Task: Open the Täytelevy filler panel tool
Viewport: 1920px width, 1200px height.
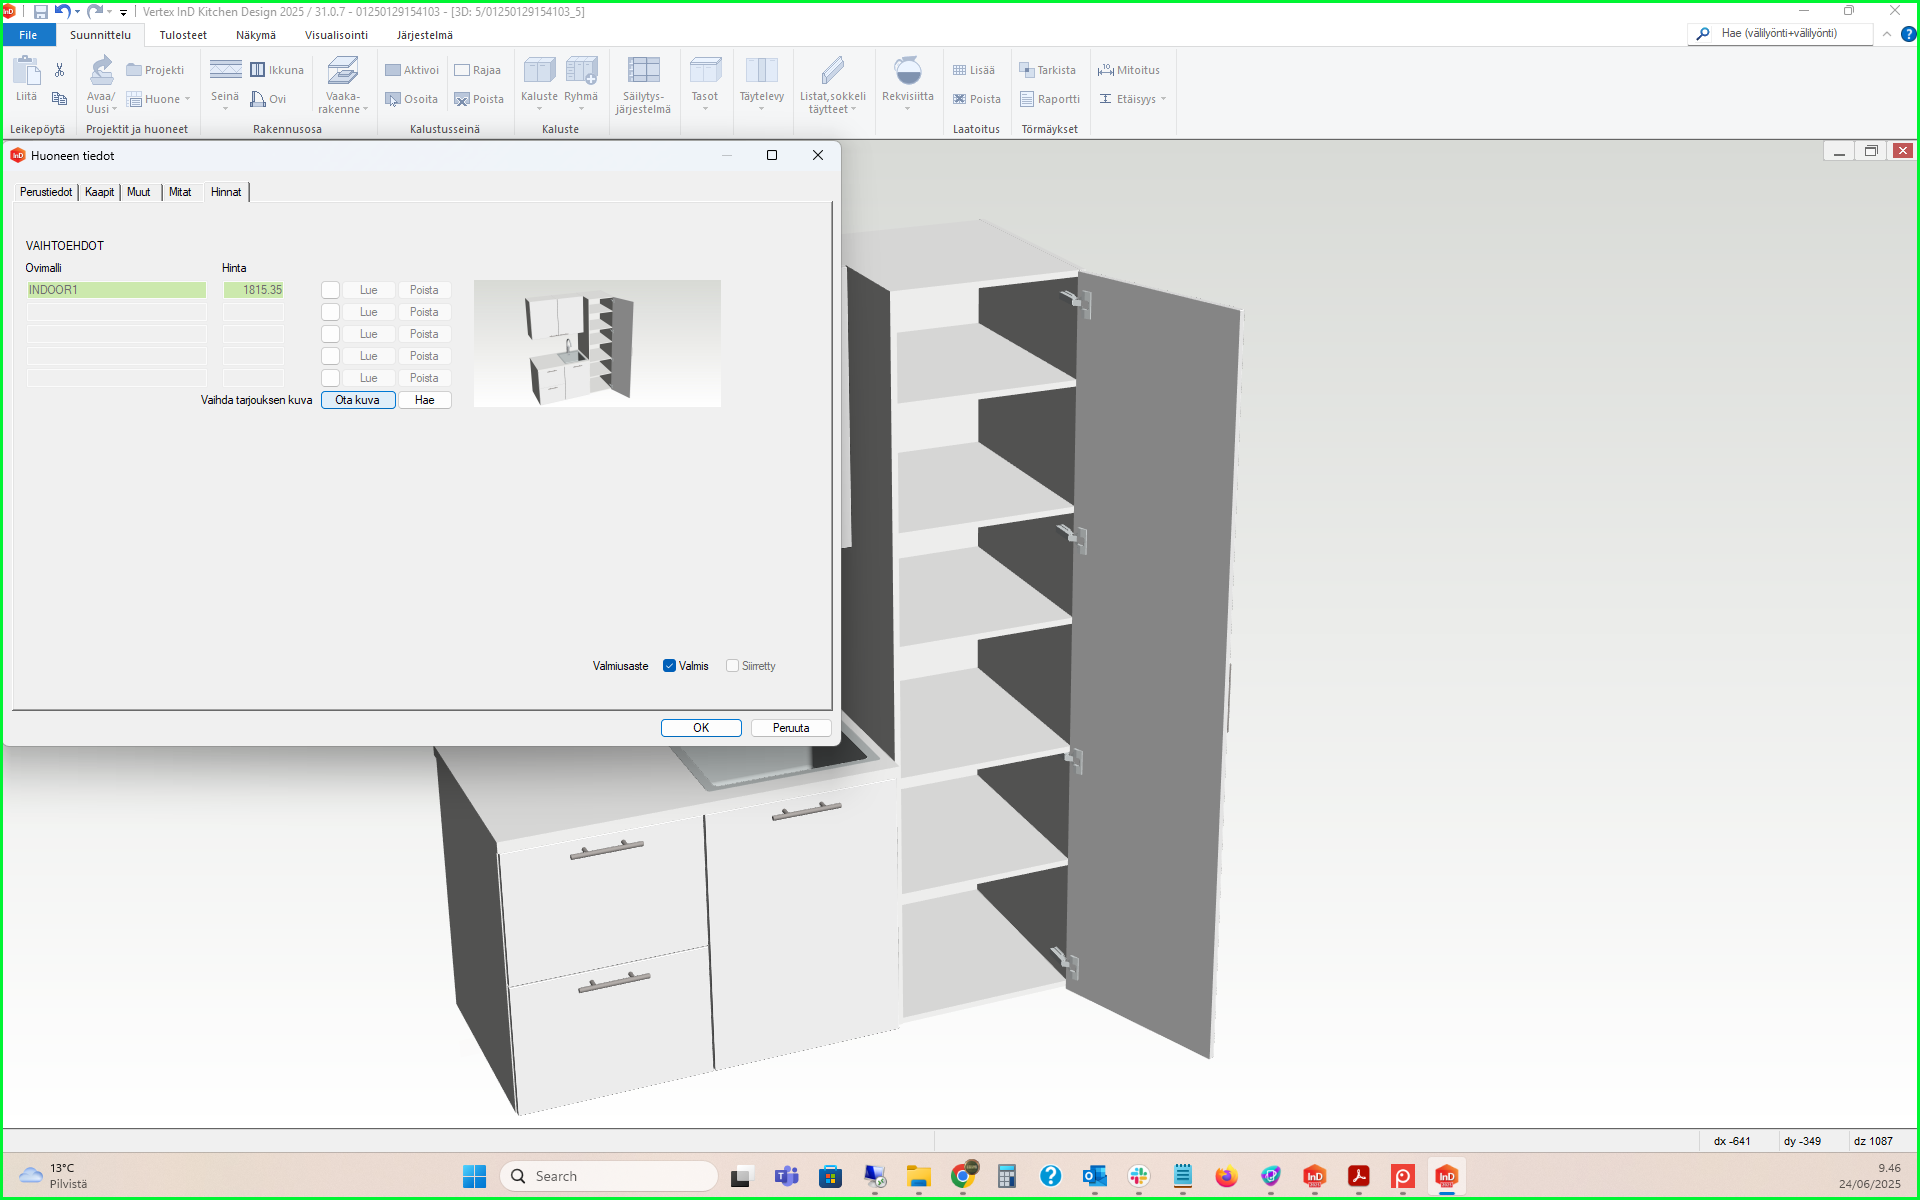Action: (x=761, y=72)
